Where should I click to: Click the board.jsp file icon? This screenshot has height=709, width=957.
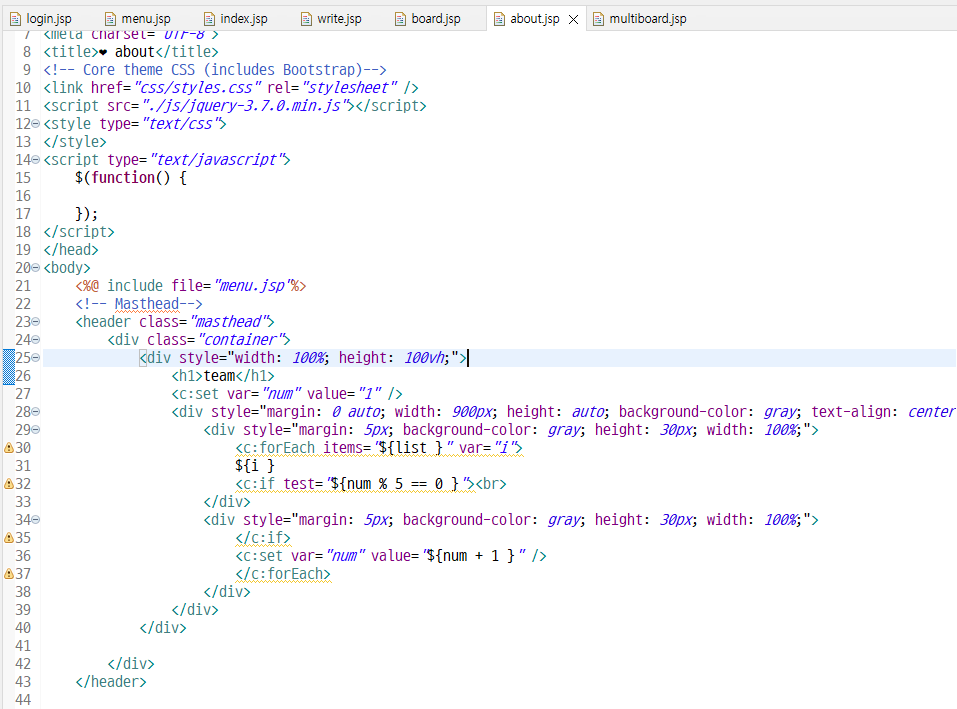point(400,20)
